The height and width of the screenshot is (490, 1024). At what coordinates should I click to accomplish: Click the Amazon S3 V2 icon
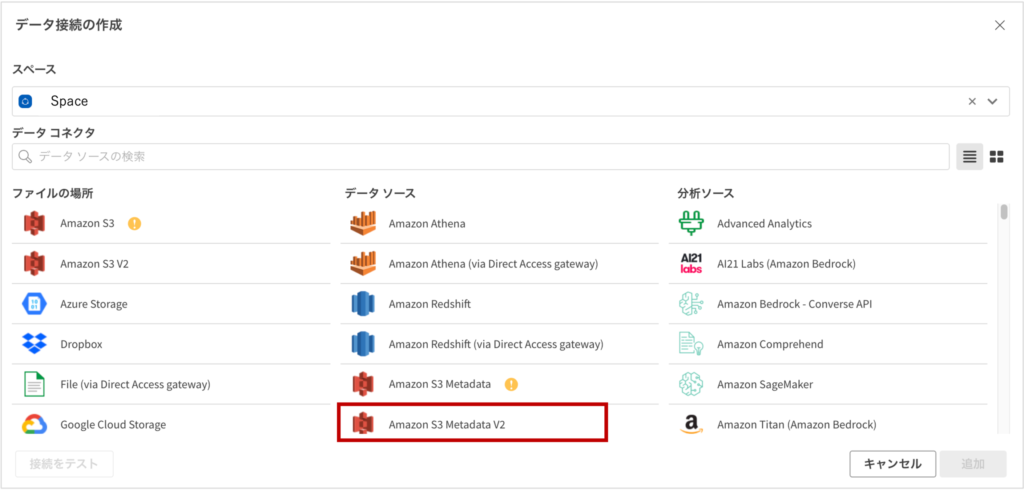pos(34,263)
